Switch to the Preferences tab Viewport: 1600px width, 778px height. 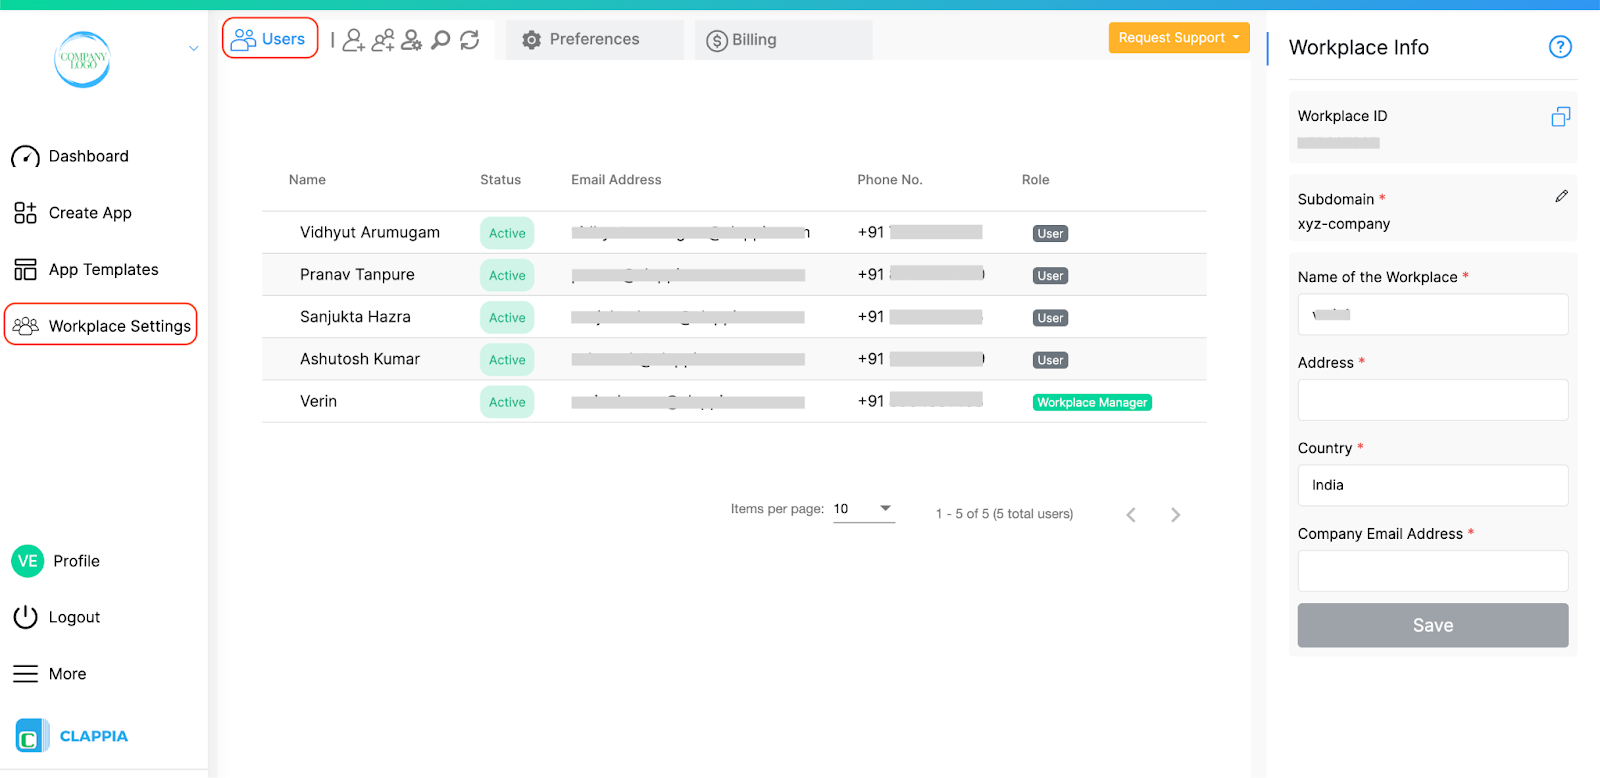pos(594,40)
